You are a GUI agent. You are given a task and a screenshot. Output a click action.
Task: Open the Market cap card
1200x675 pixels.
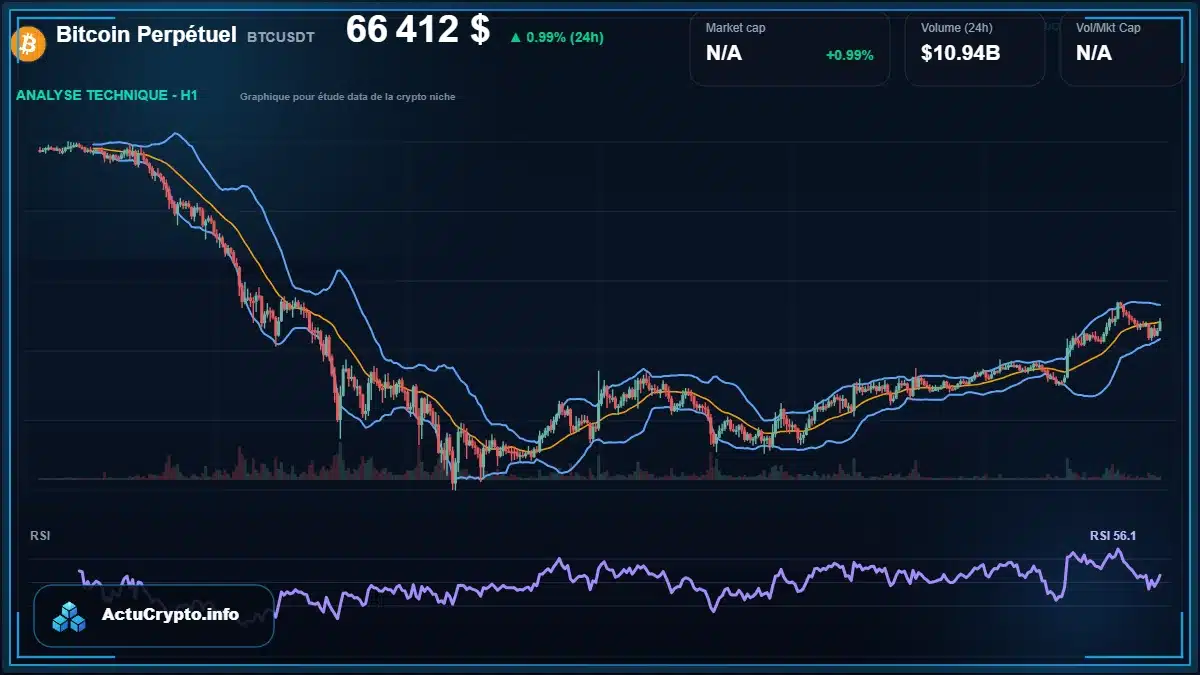click(790, 49)
